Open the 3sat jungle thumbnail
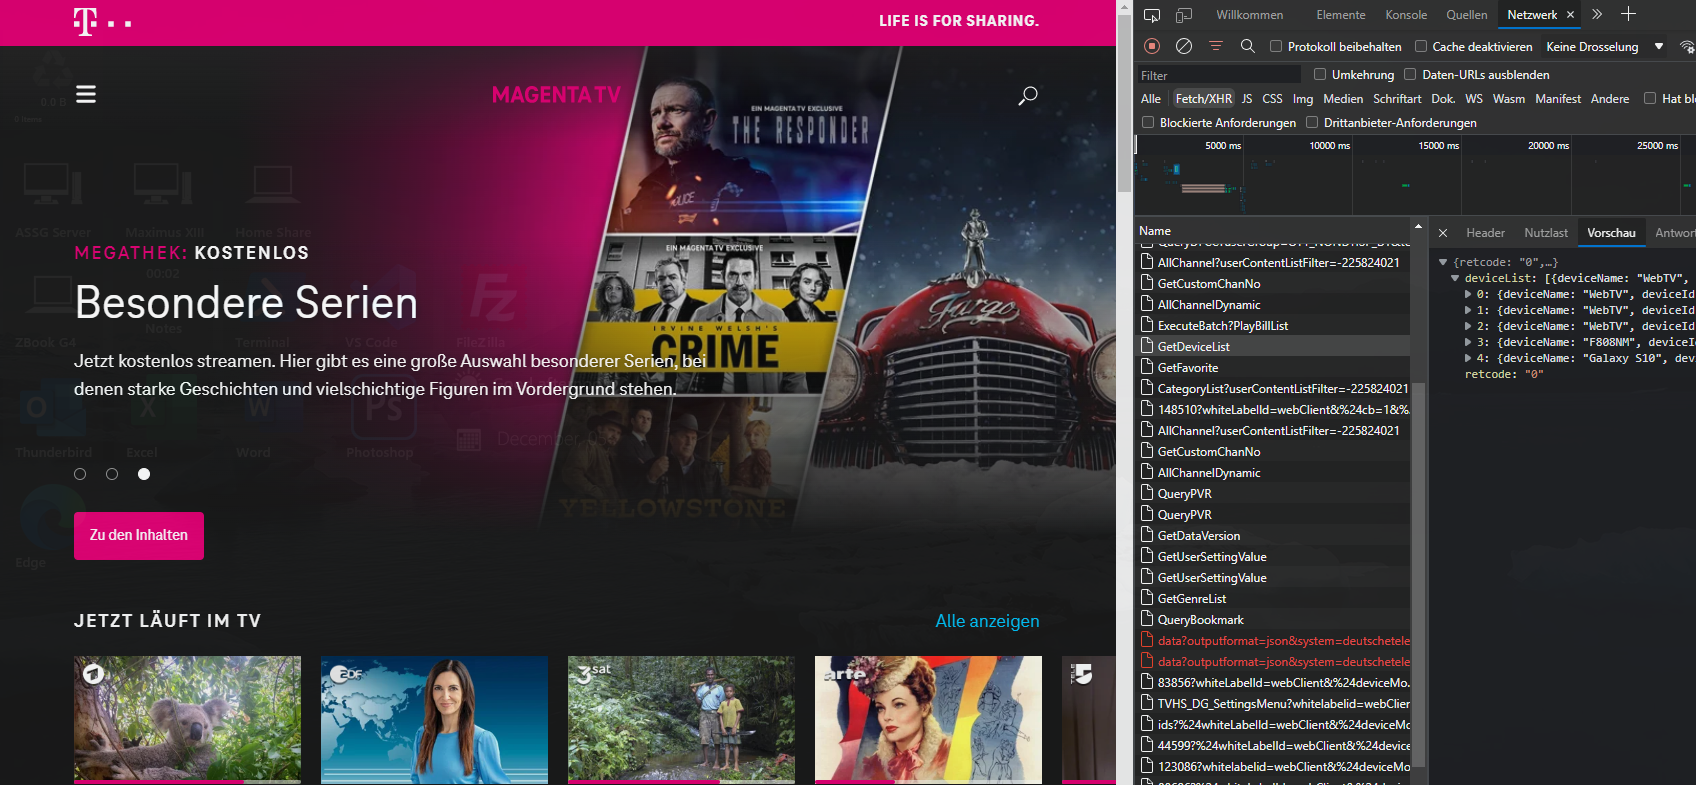The height and width of the screenshot is (785, 1696). pos(681,718)
